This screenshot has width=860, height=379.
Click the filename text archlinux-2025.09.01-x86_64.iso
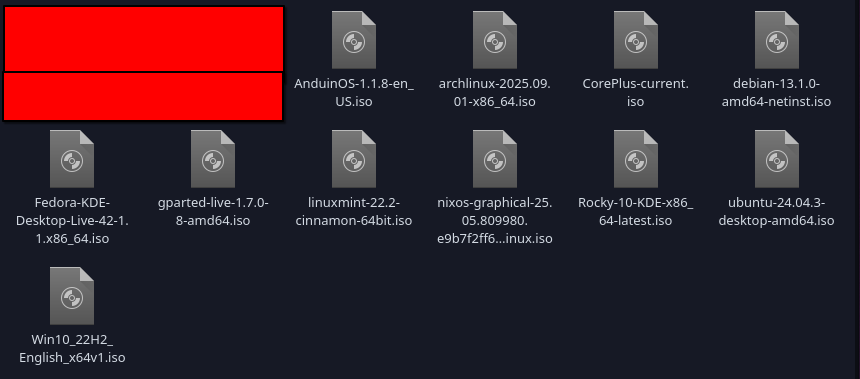click(495, 93)
